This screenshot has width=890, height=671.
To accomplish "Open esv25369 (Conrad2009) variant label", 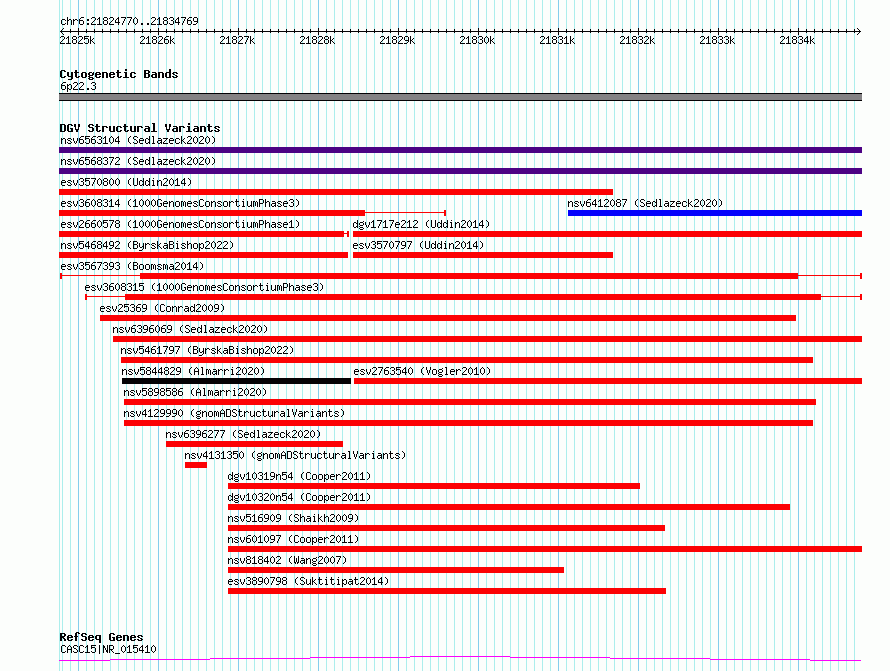I will click(162, 308).
